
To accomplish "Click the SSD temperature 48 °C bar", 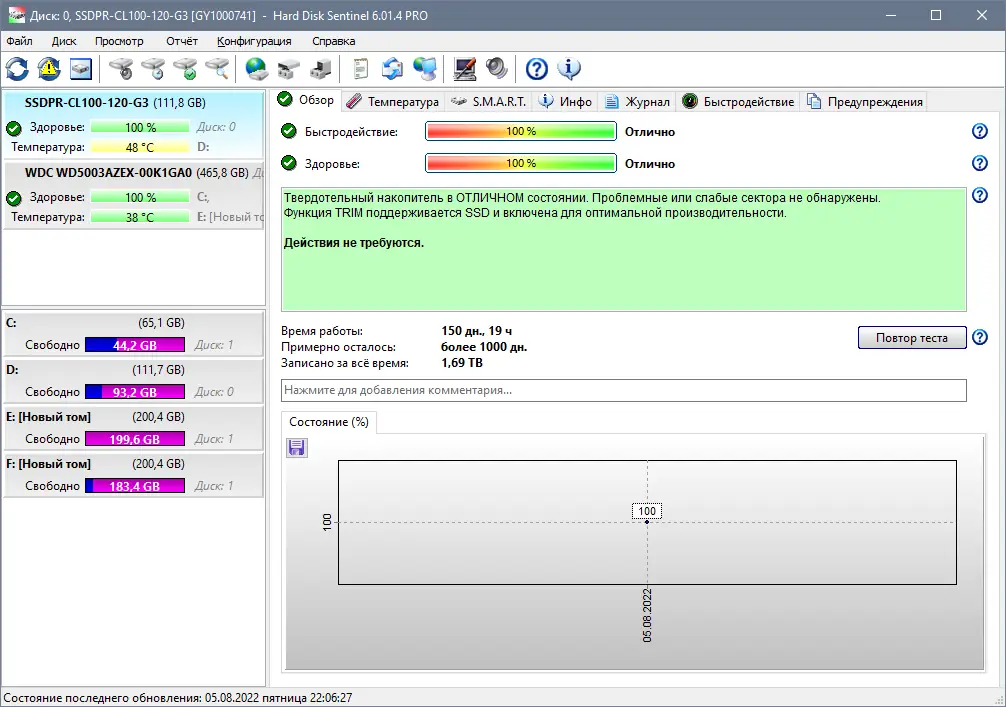I will point(140,147).
